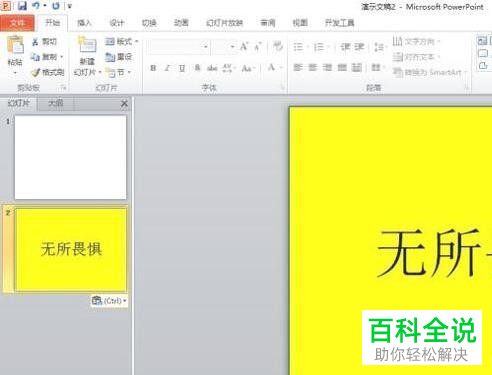Switch to the 开始 (Home) ribbon tab
Viewport: 492px width, 375px height.
point(53,23)
